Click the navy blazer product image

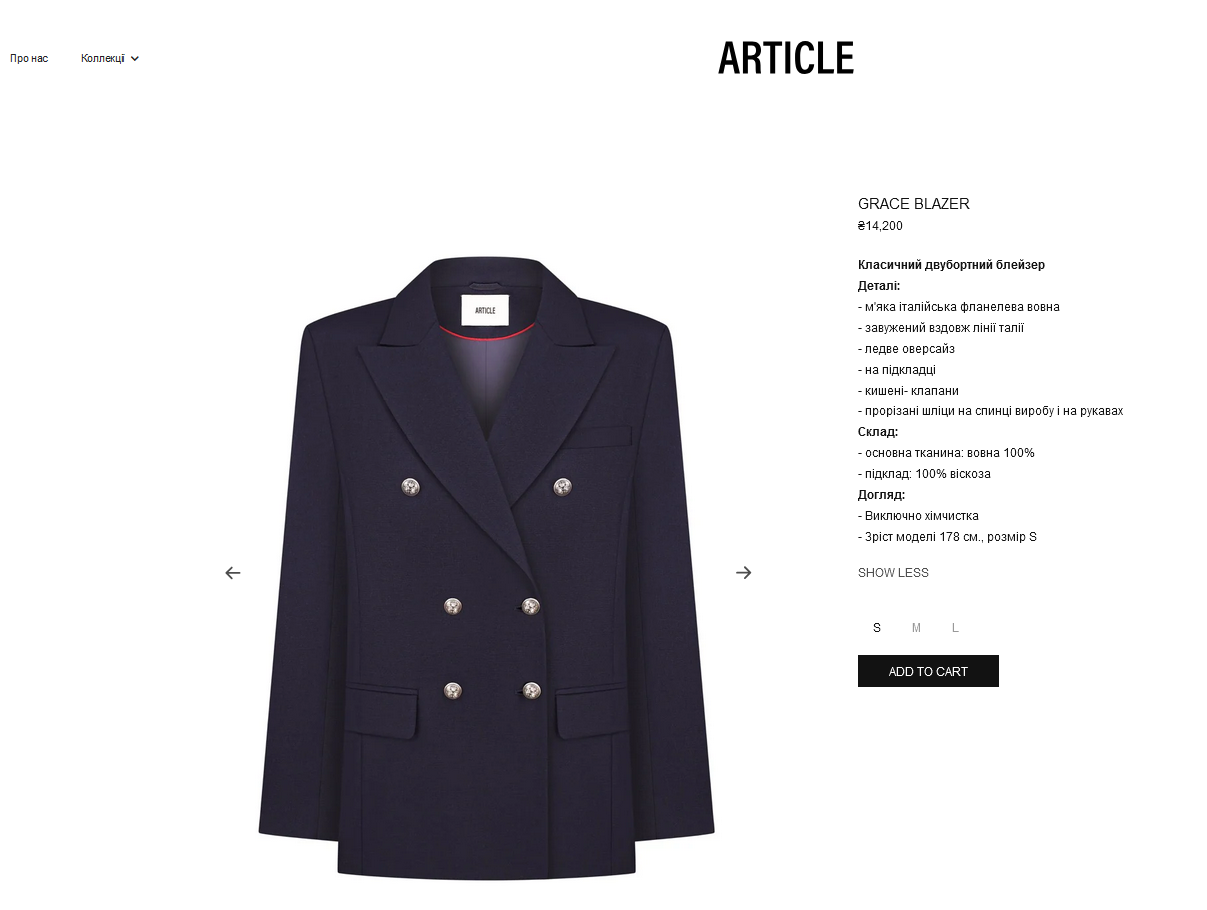pyautogui.click(x=487, y=568)
